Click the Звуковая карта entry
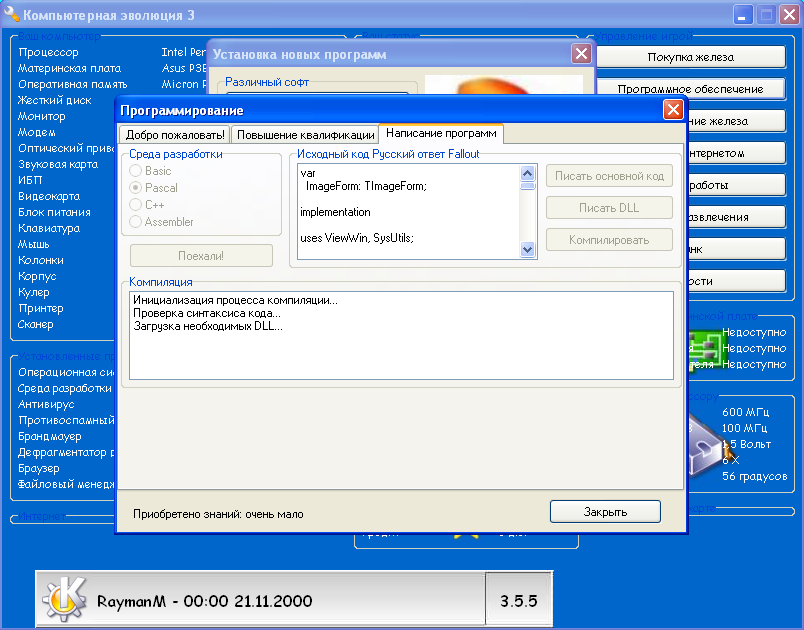The image size is (804, 630). coord(58,164)
